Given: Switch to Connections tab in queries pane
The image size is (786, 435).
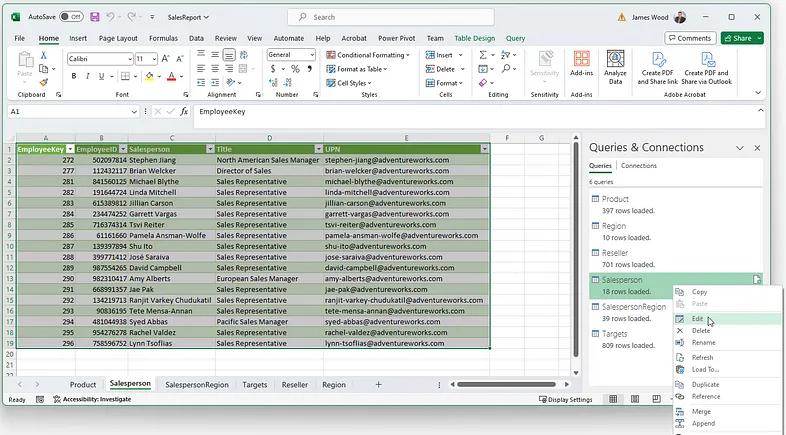Looking at the screenshot, I should coord(639,166).
